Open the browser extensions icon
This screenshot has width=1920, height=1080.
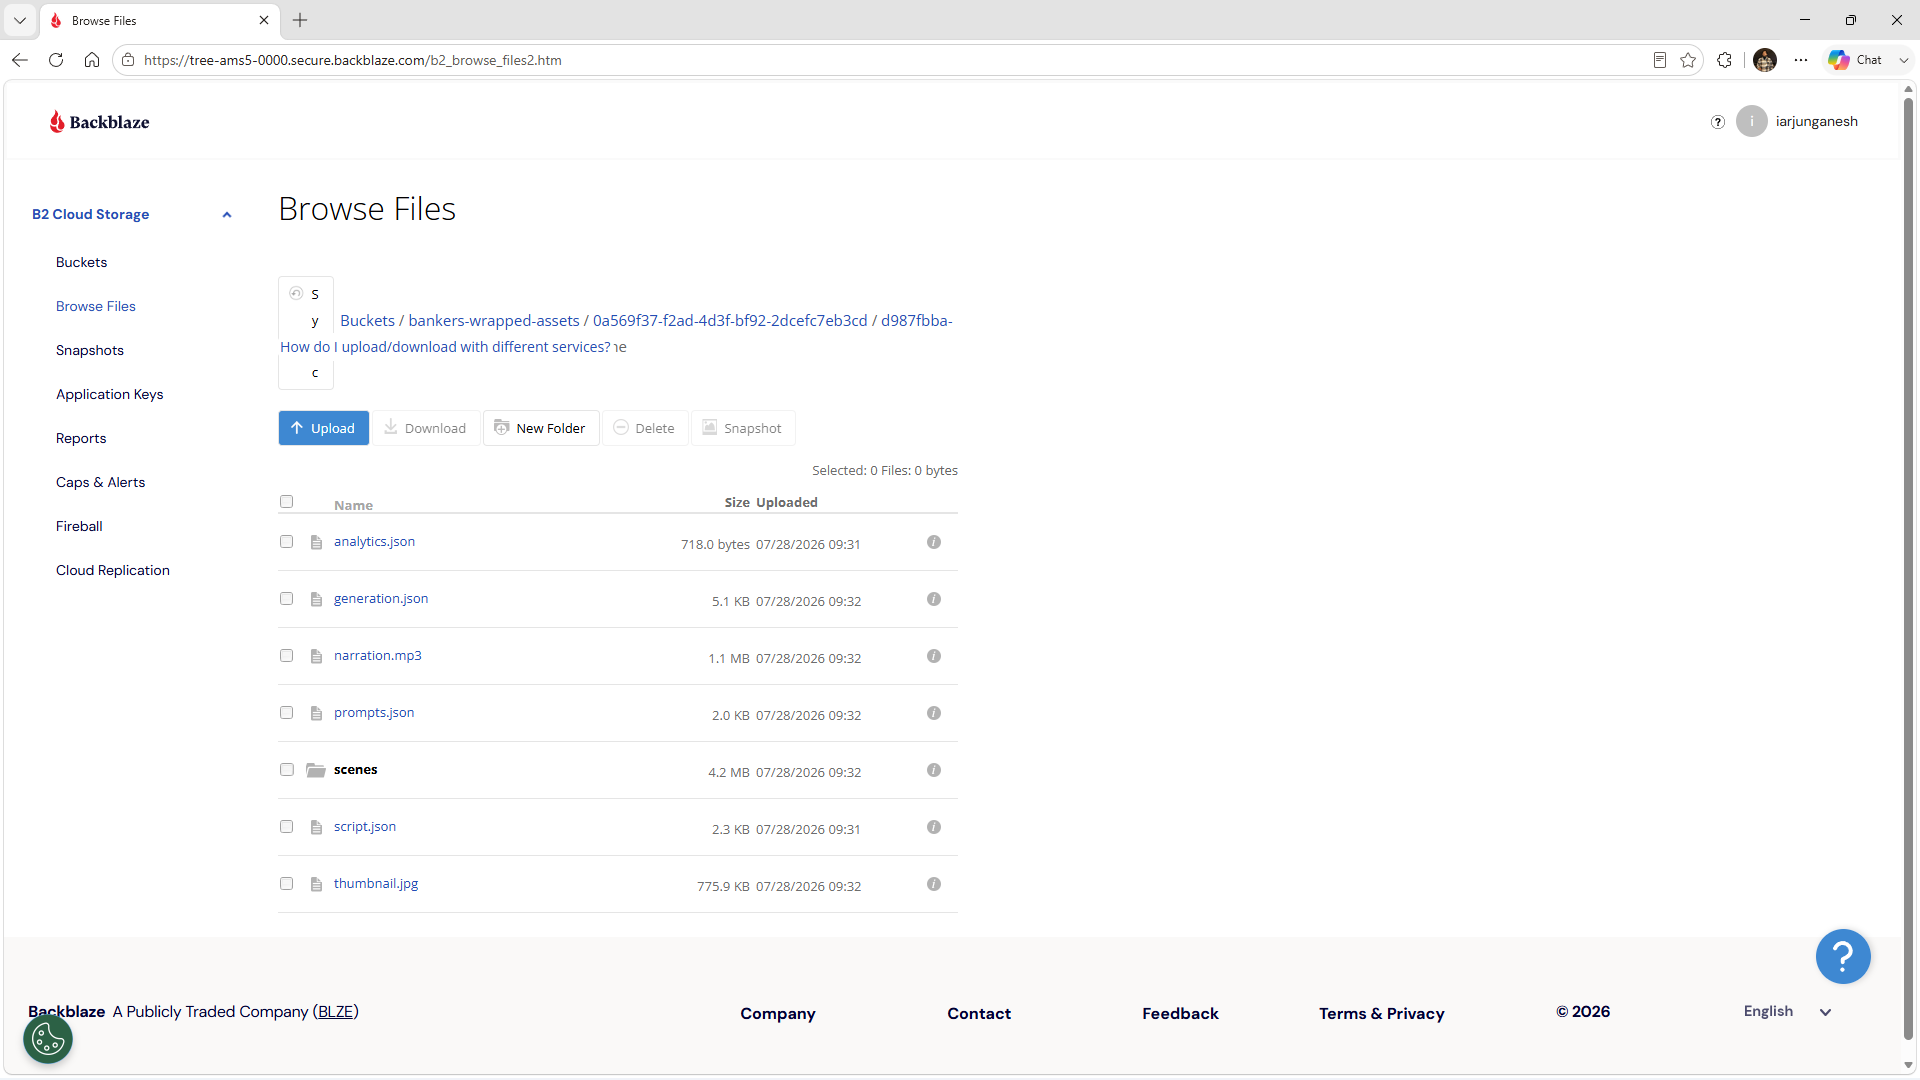tap(1724, 60)
